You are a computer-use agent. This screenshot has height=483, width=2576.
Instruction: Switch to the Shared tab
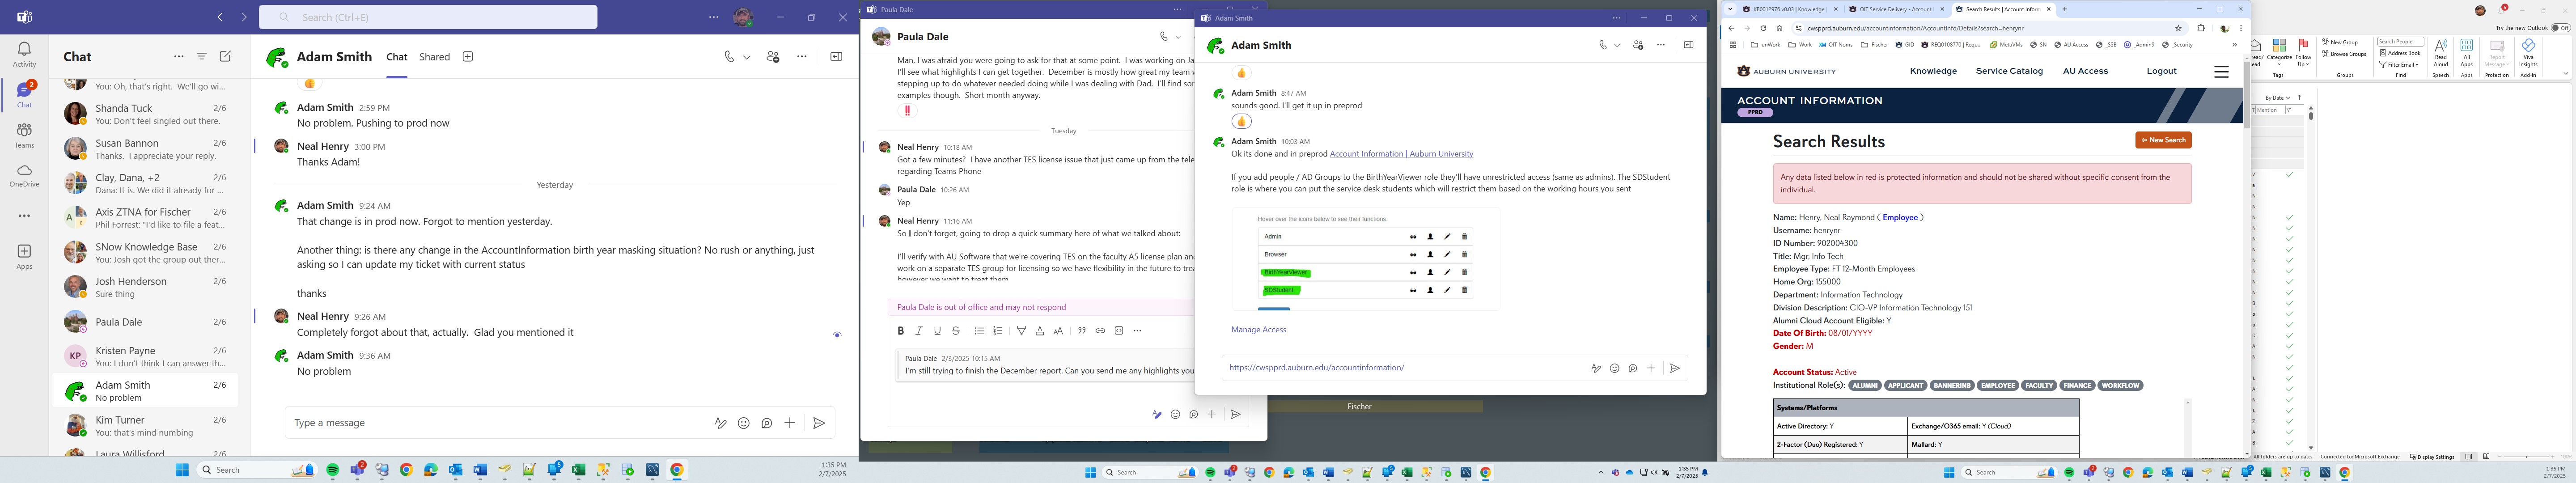click(x=434, y=57)
